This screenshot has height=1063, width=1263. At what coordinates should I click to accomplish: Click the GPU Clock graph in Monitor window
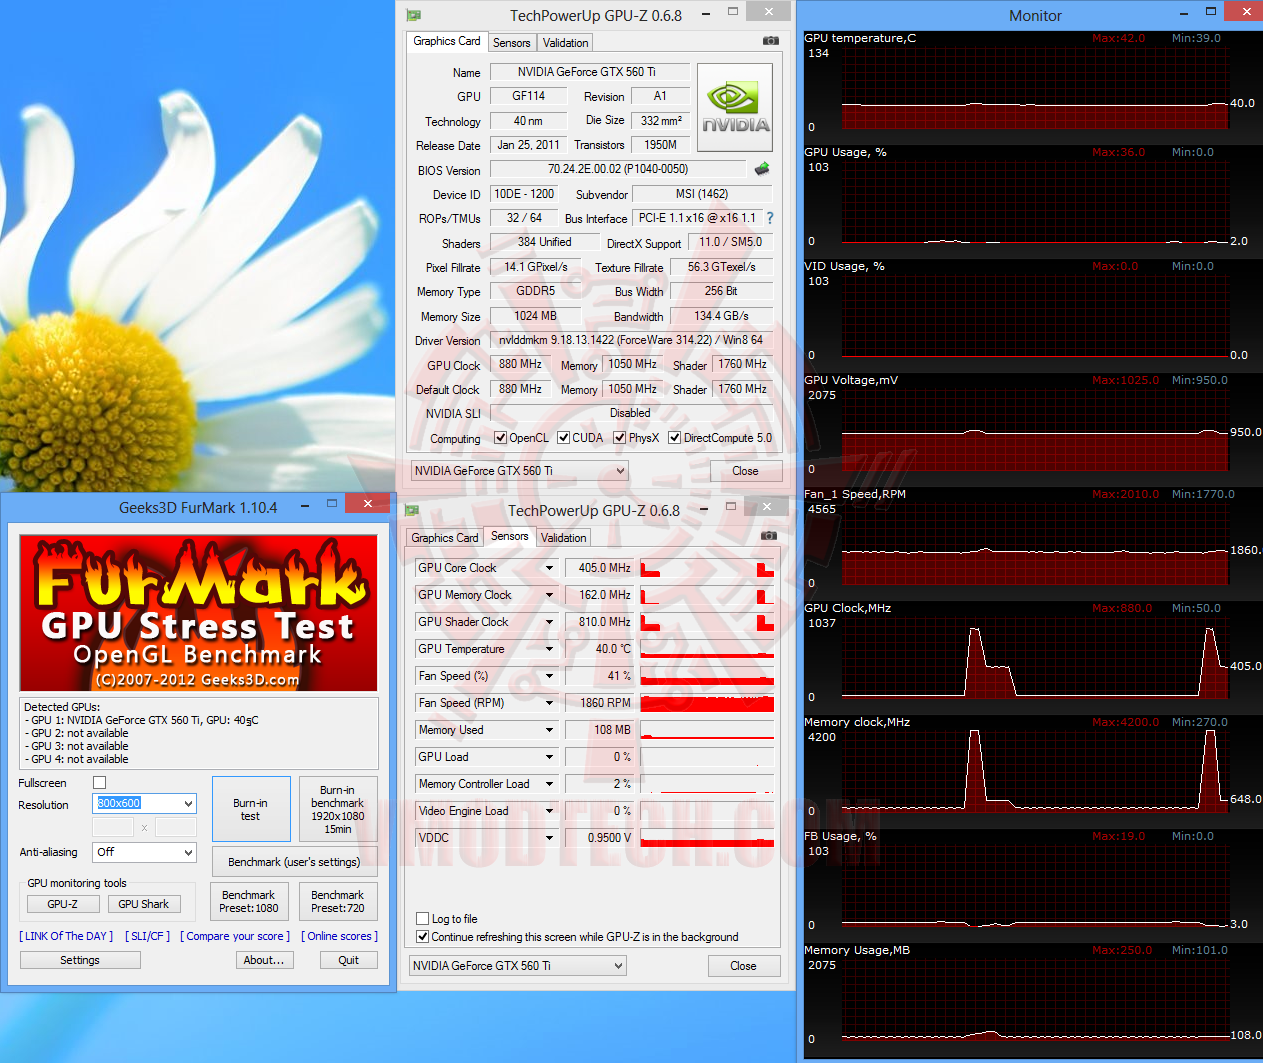coord(1035,660)
